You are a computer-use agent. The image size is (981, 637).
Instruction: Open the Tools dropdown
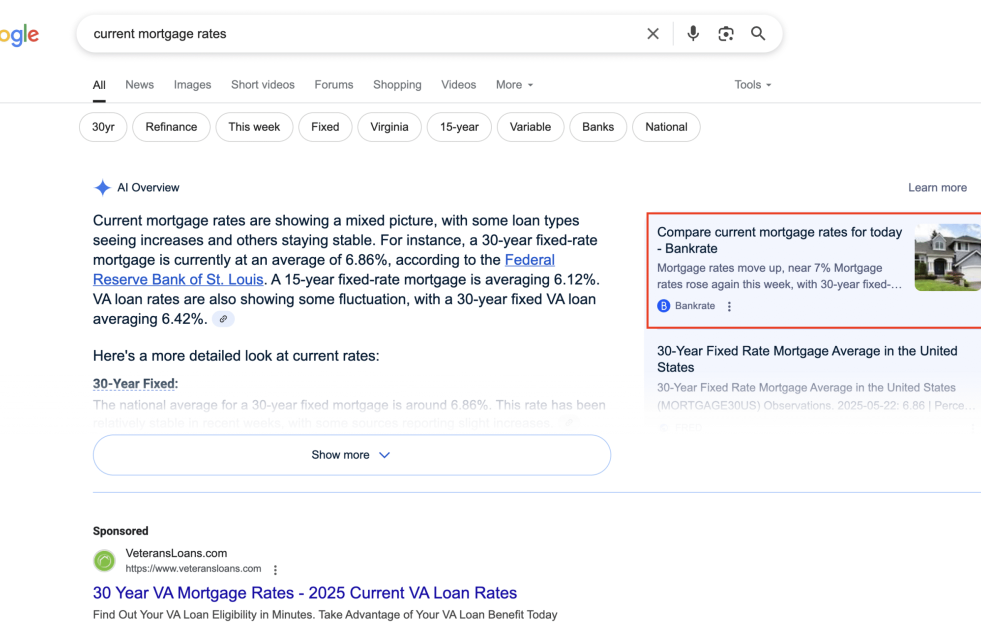coord(752,85)
